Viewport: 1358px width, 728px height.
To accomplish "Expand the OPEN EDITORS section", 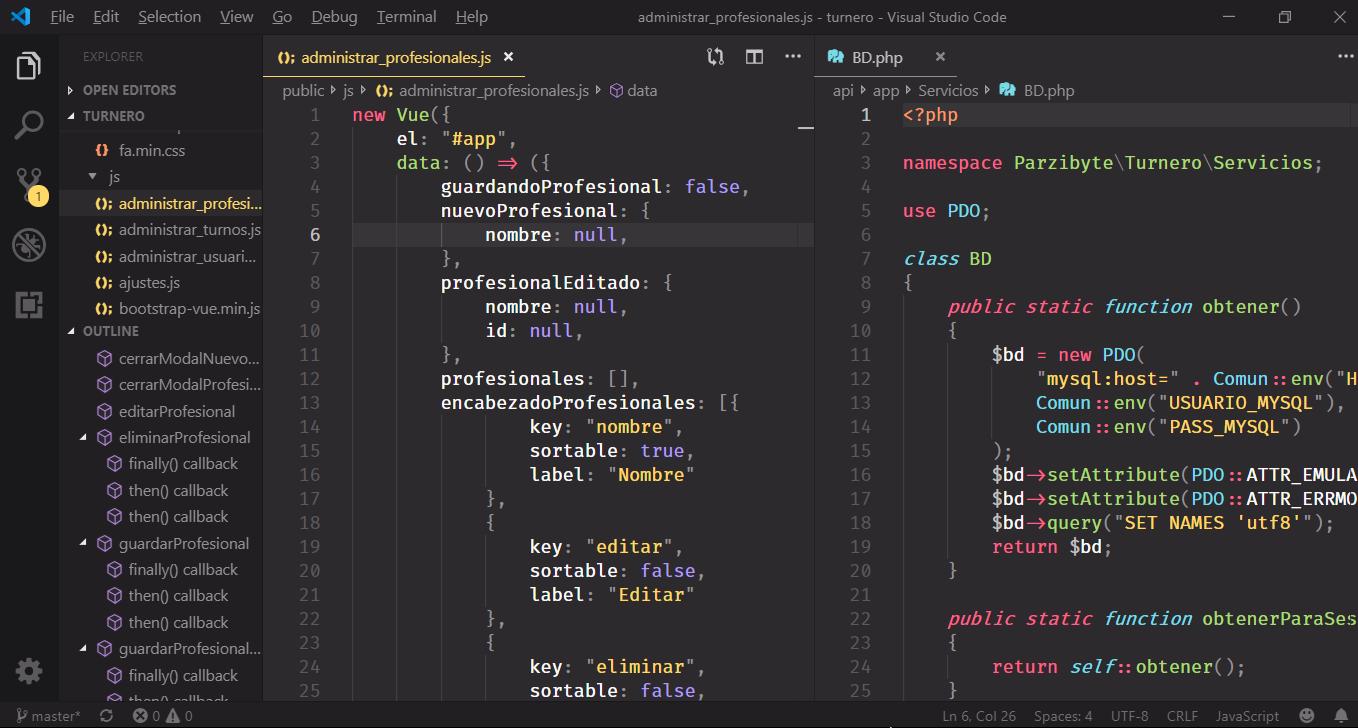I will point(128,90).
